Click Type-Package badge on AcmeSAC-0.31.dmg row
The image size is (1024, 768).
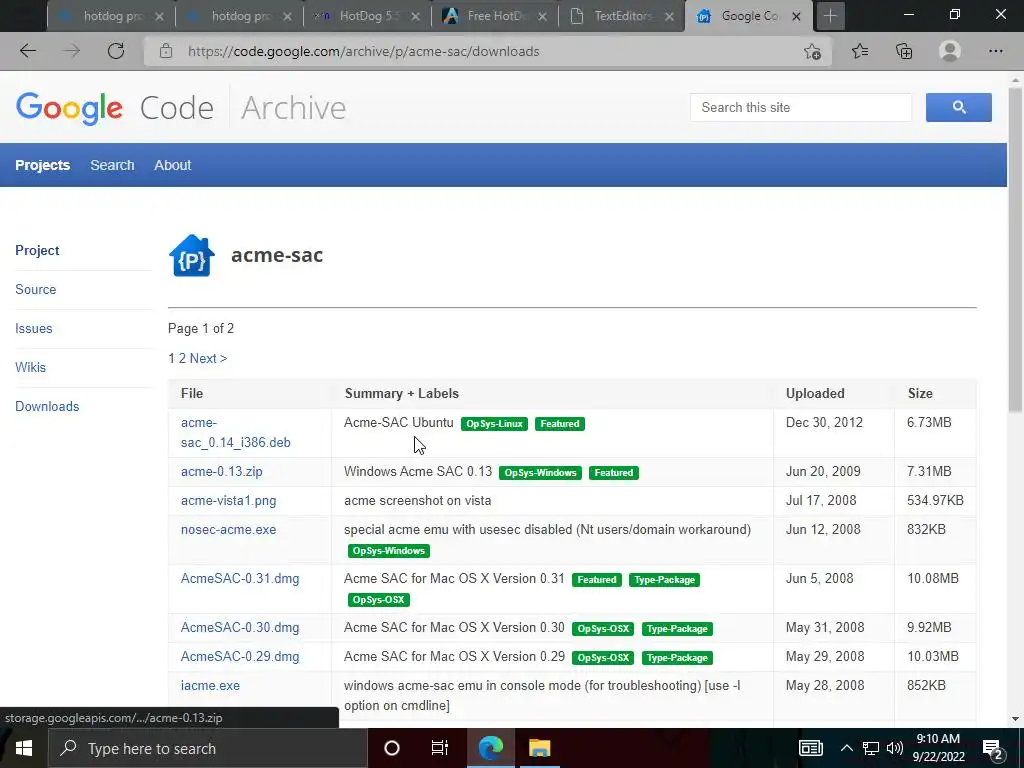pos(664,580)
